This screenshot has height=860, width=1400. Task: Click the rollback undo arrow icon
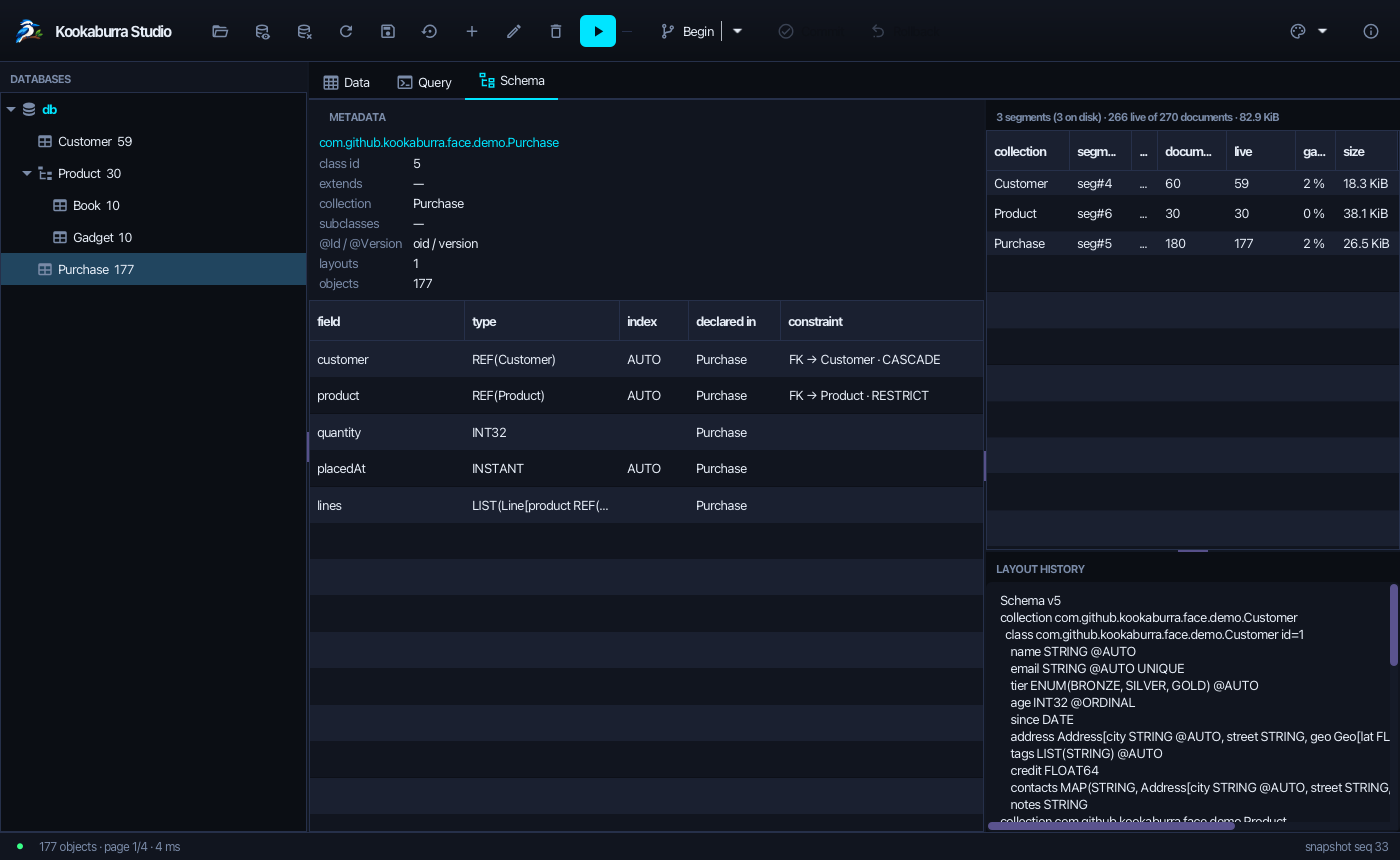878,31
